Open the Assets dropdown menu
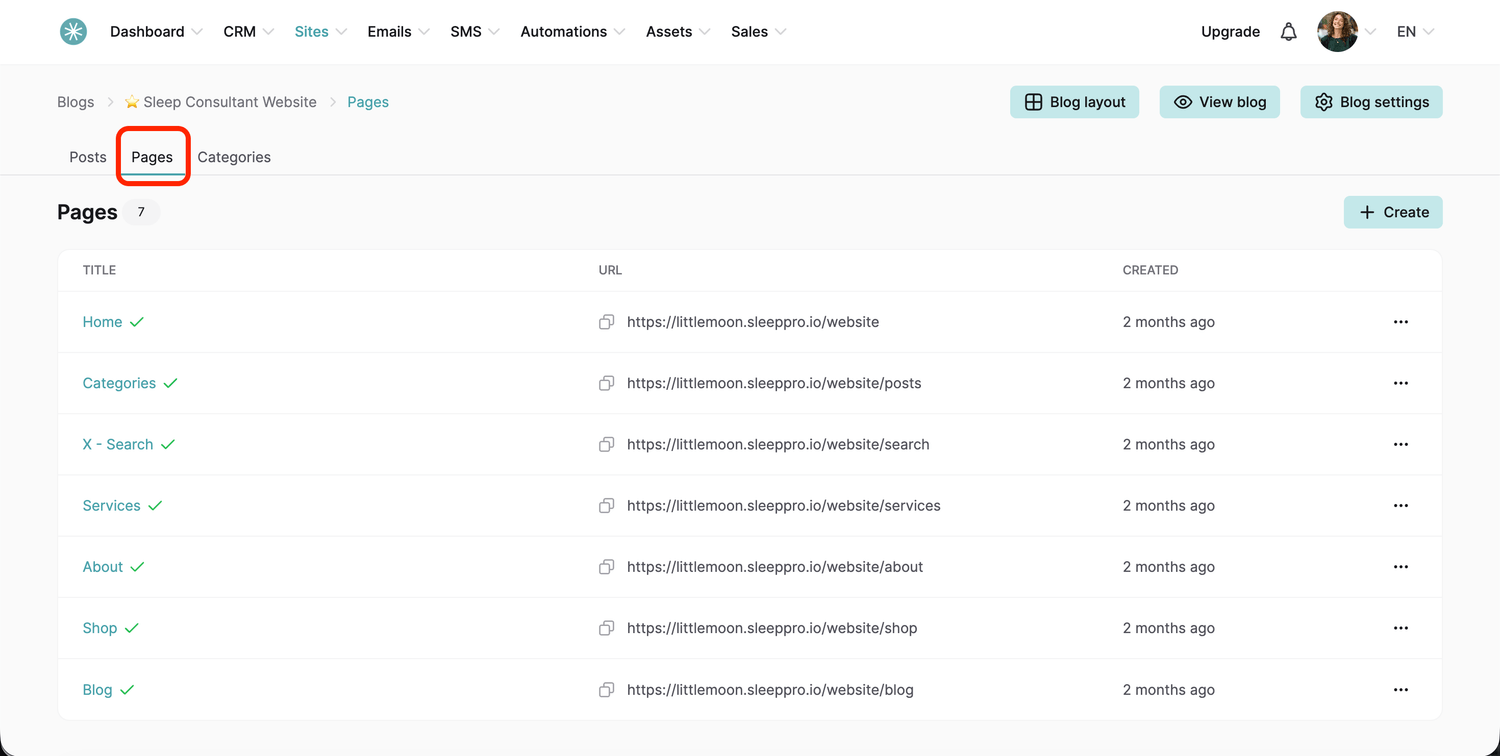The image size is (1500, 756). (678, 32)
